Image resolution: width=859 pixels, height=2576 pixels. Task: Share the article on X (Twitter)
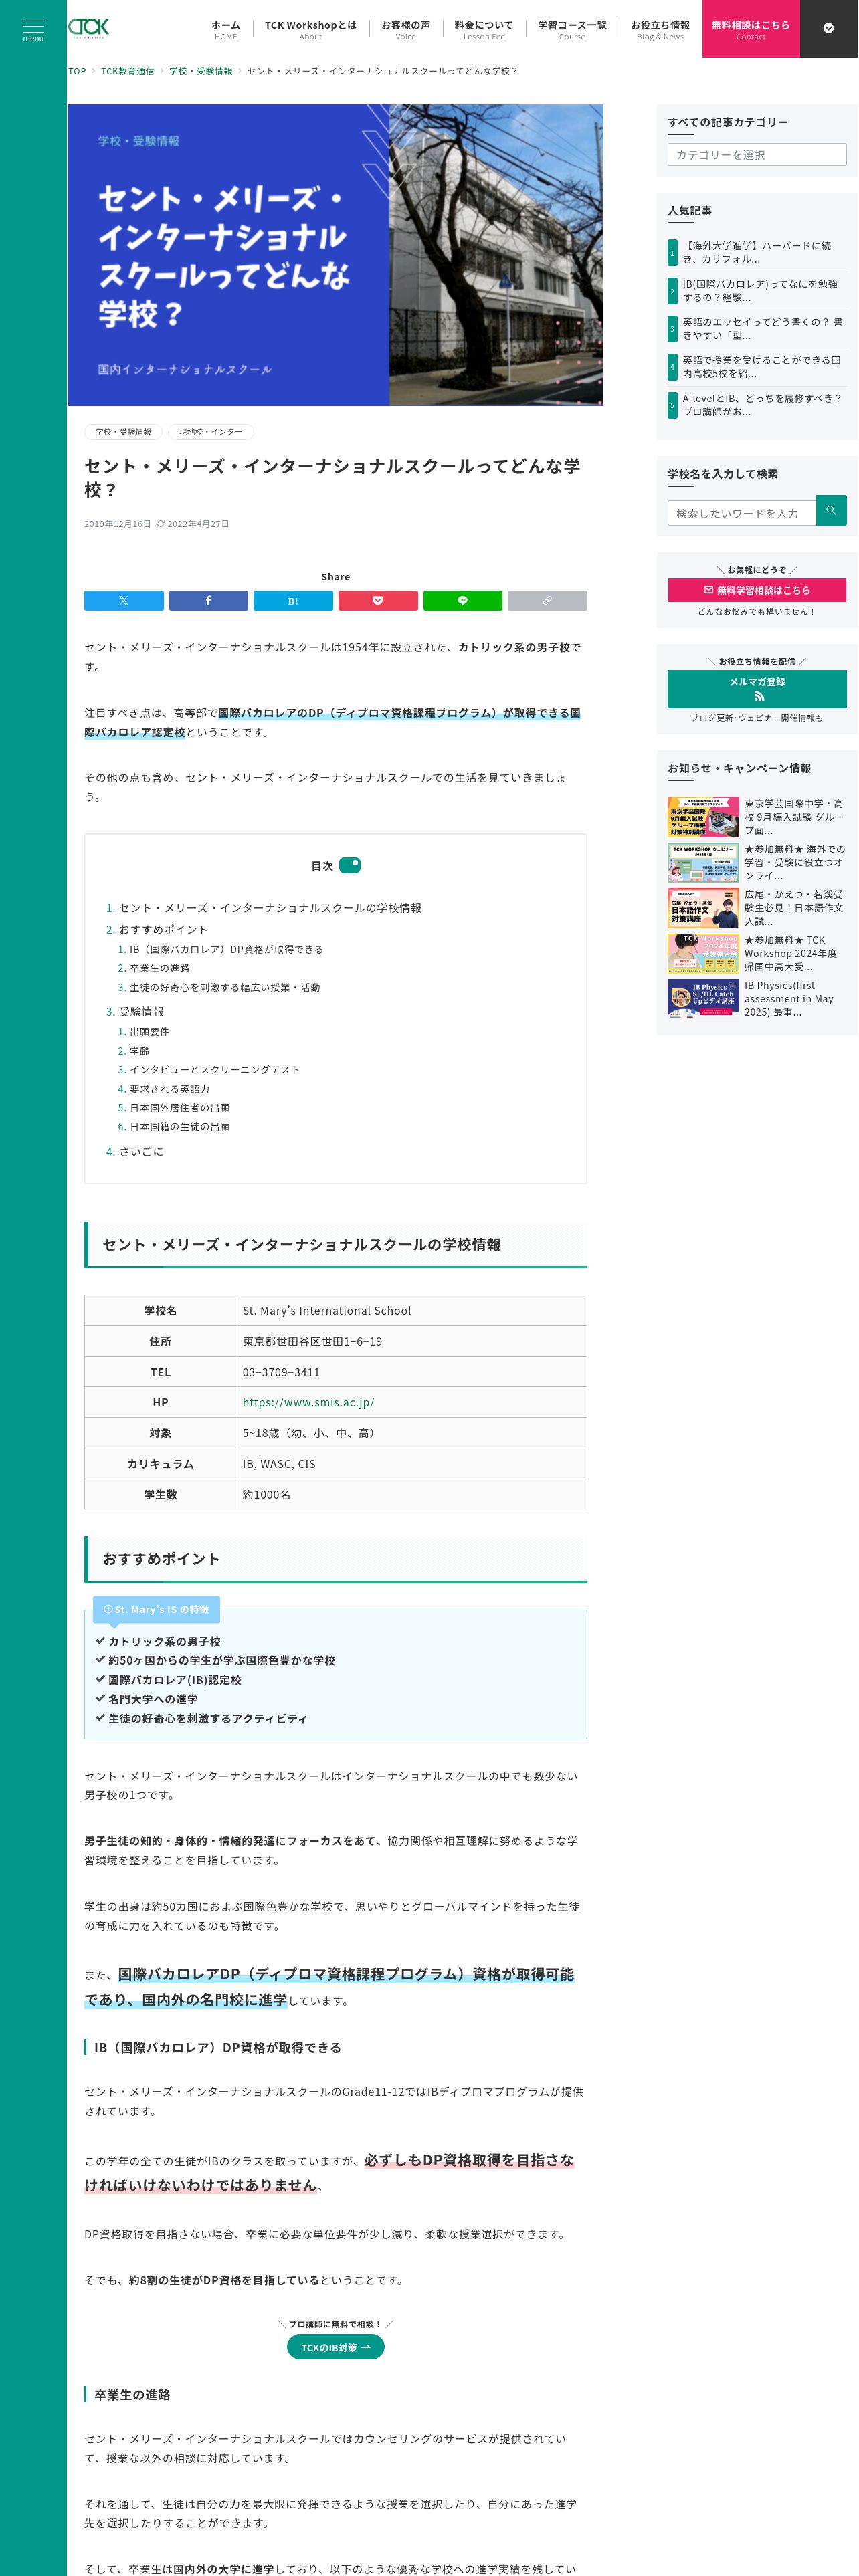point(124,601)
